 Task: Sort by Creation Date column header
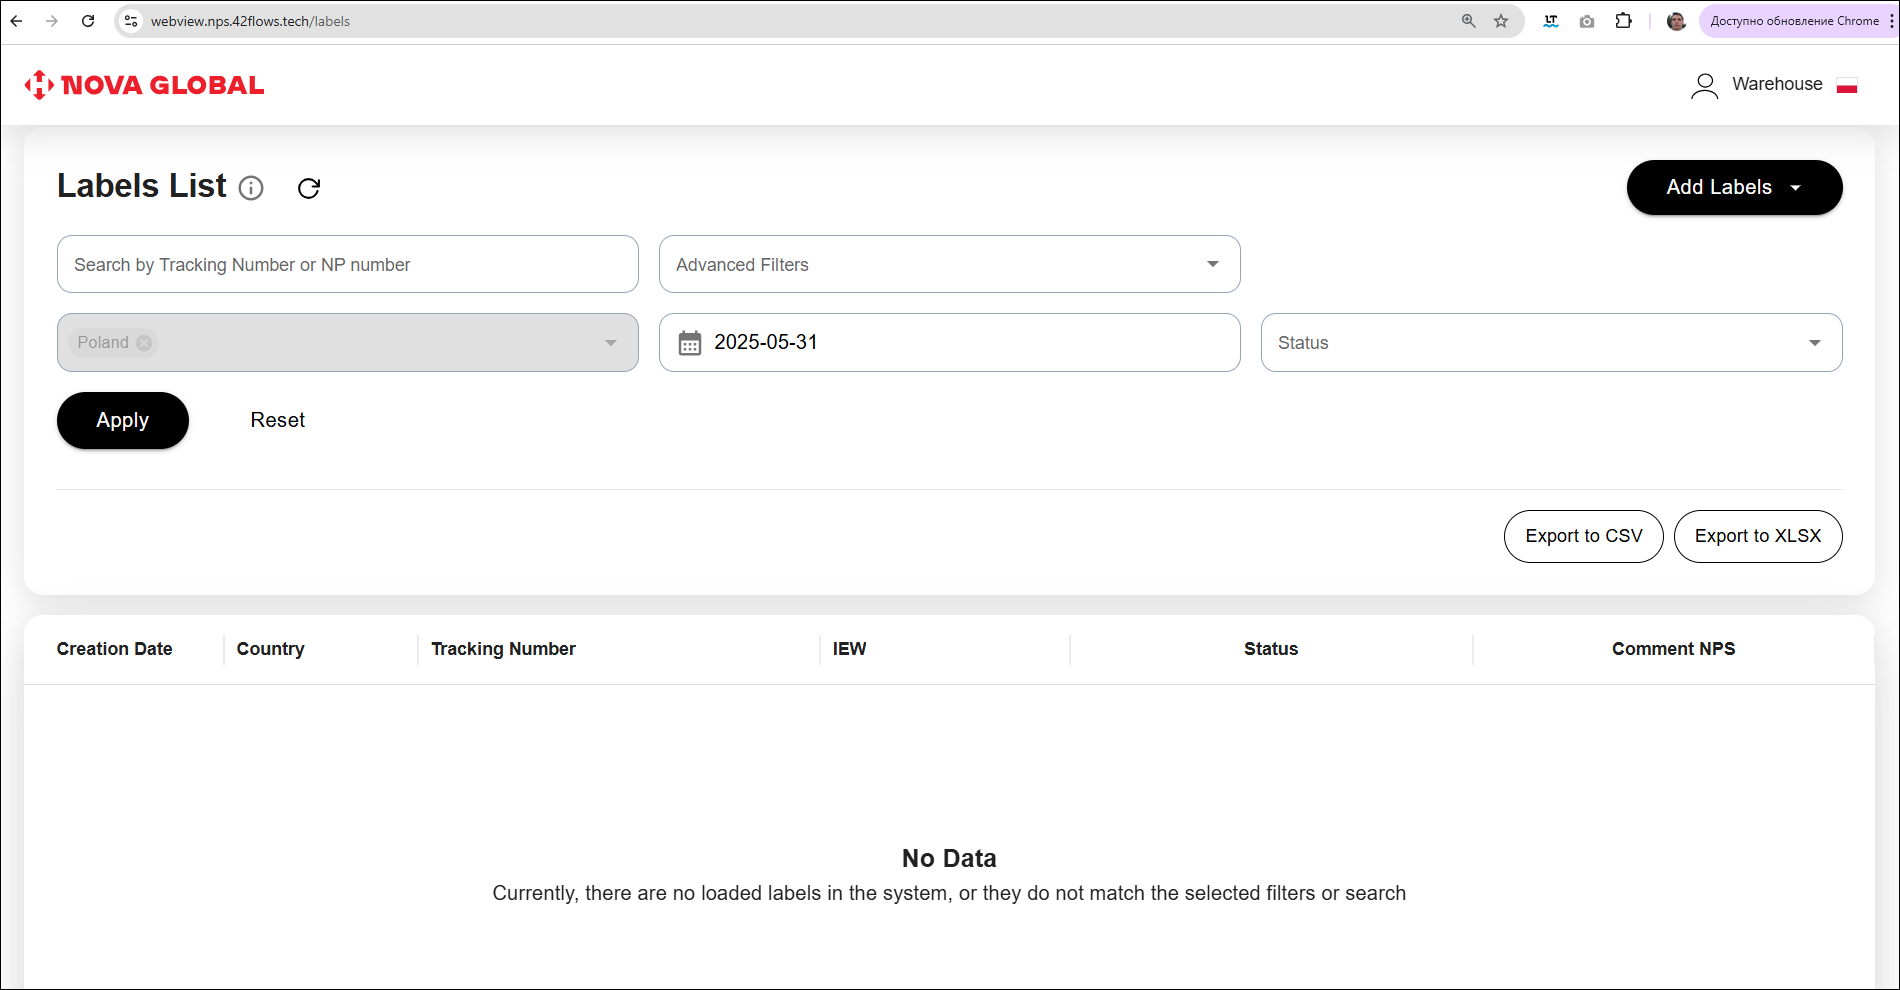pyautogui.click(x=114, y=649)
